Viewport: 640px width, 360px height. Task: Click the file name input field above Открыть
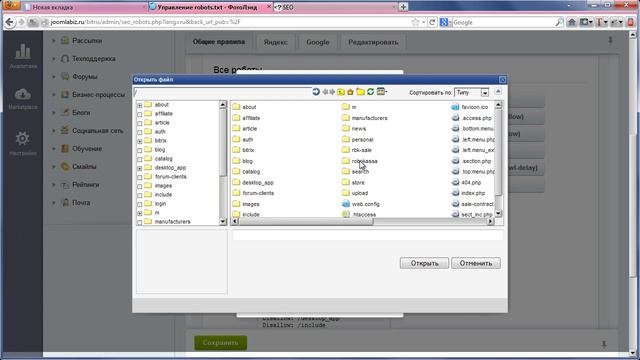(368, 236)
